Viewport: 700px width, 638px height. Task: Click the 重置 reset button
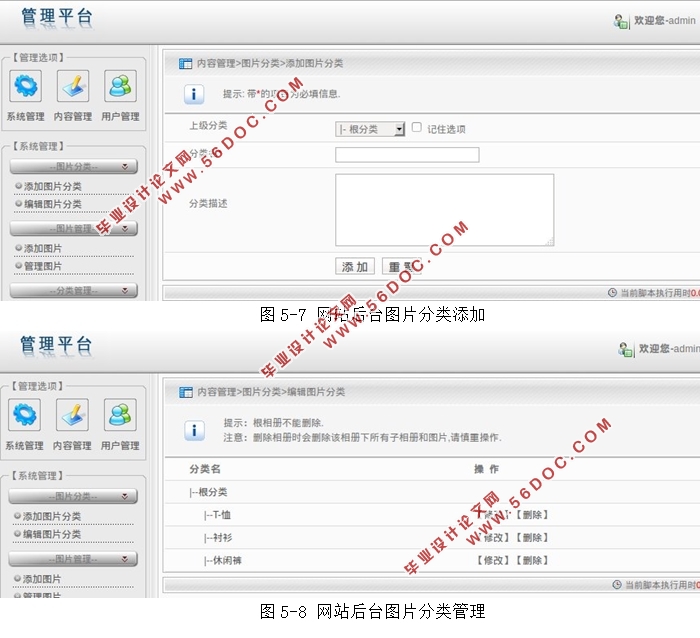[x=401, y=267]
